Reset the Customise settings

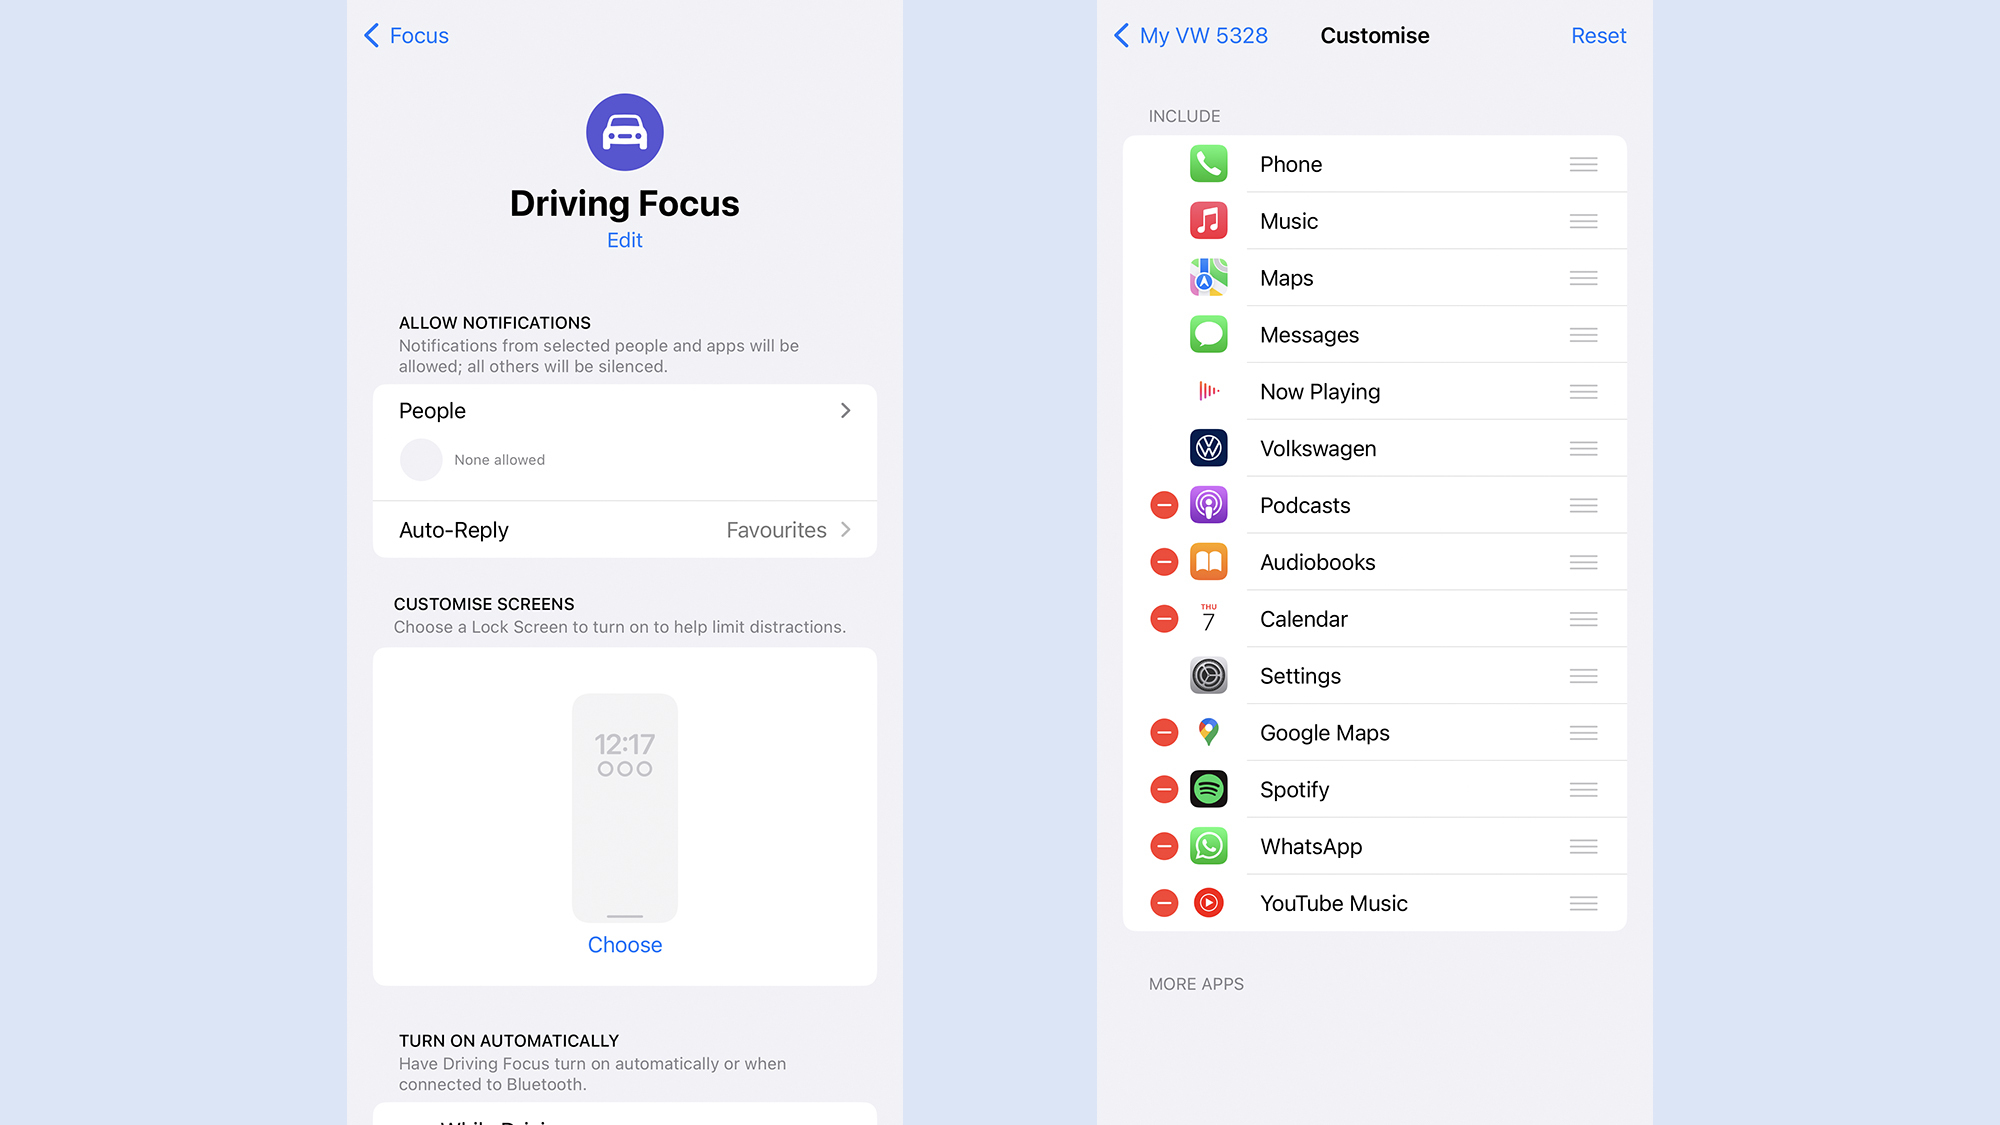click(1598, 36)
